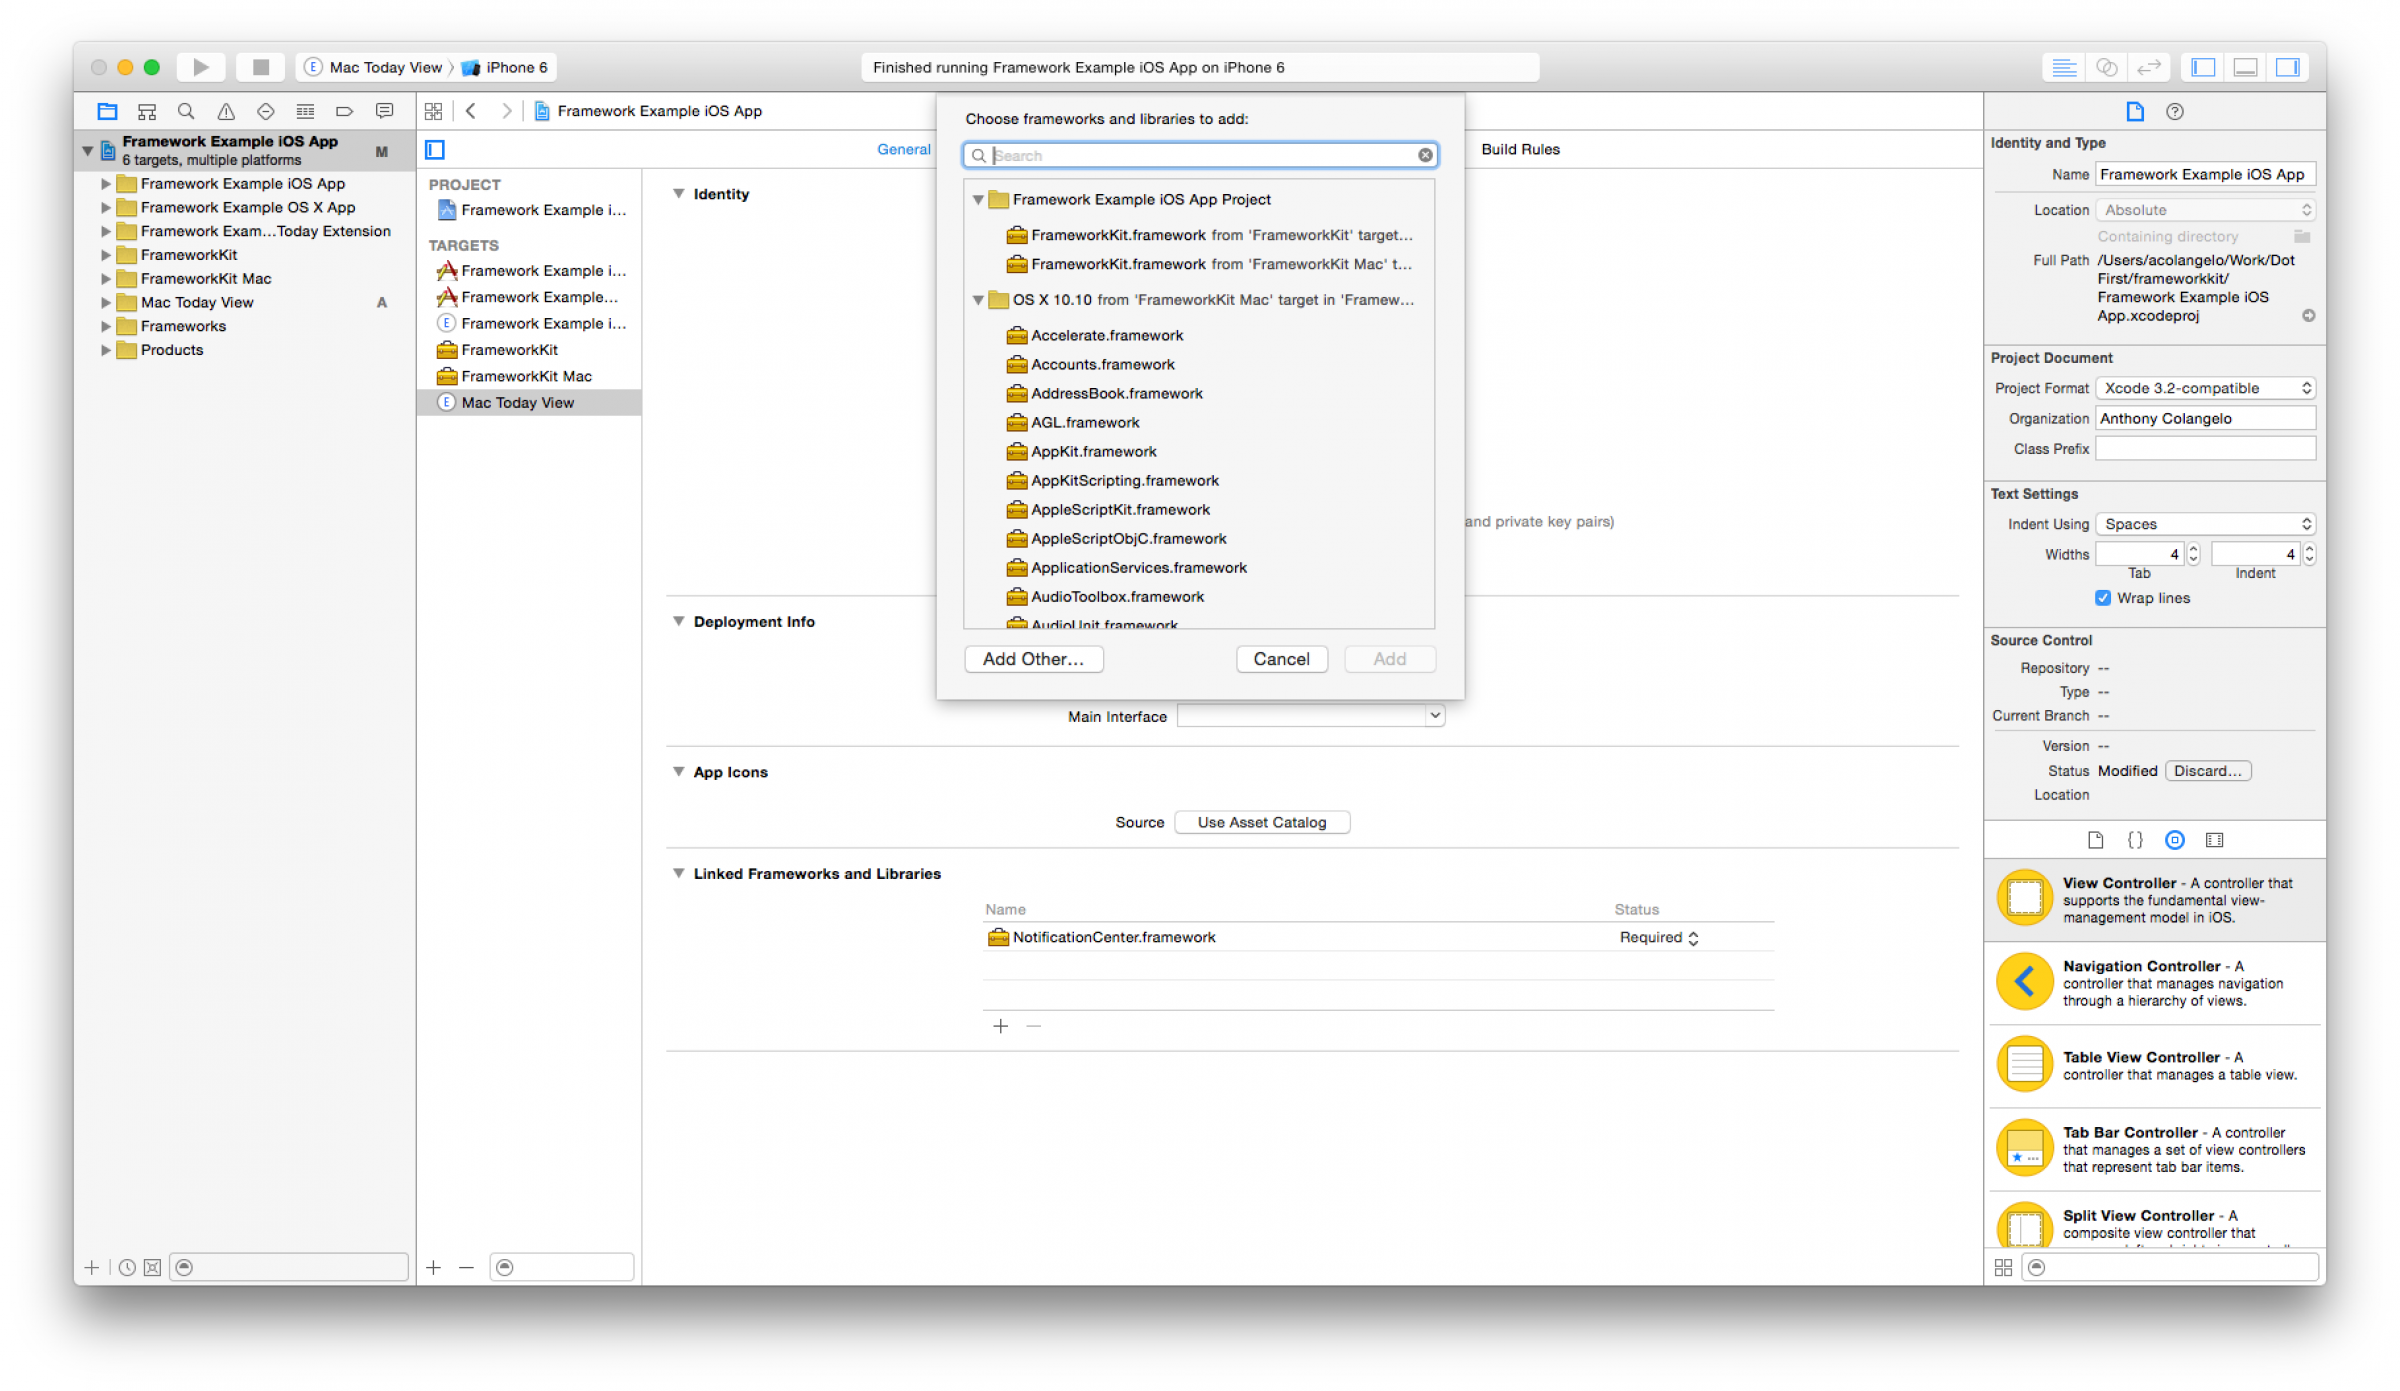Viewport: 2400px width, 1391px height.
Task: Edit the Organization text field
Action: coord(2205,418)
